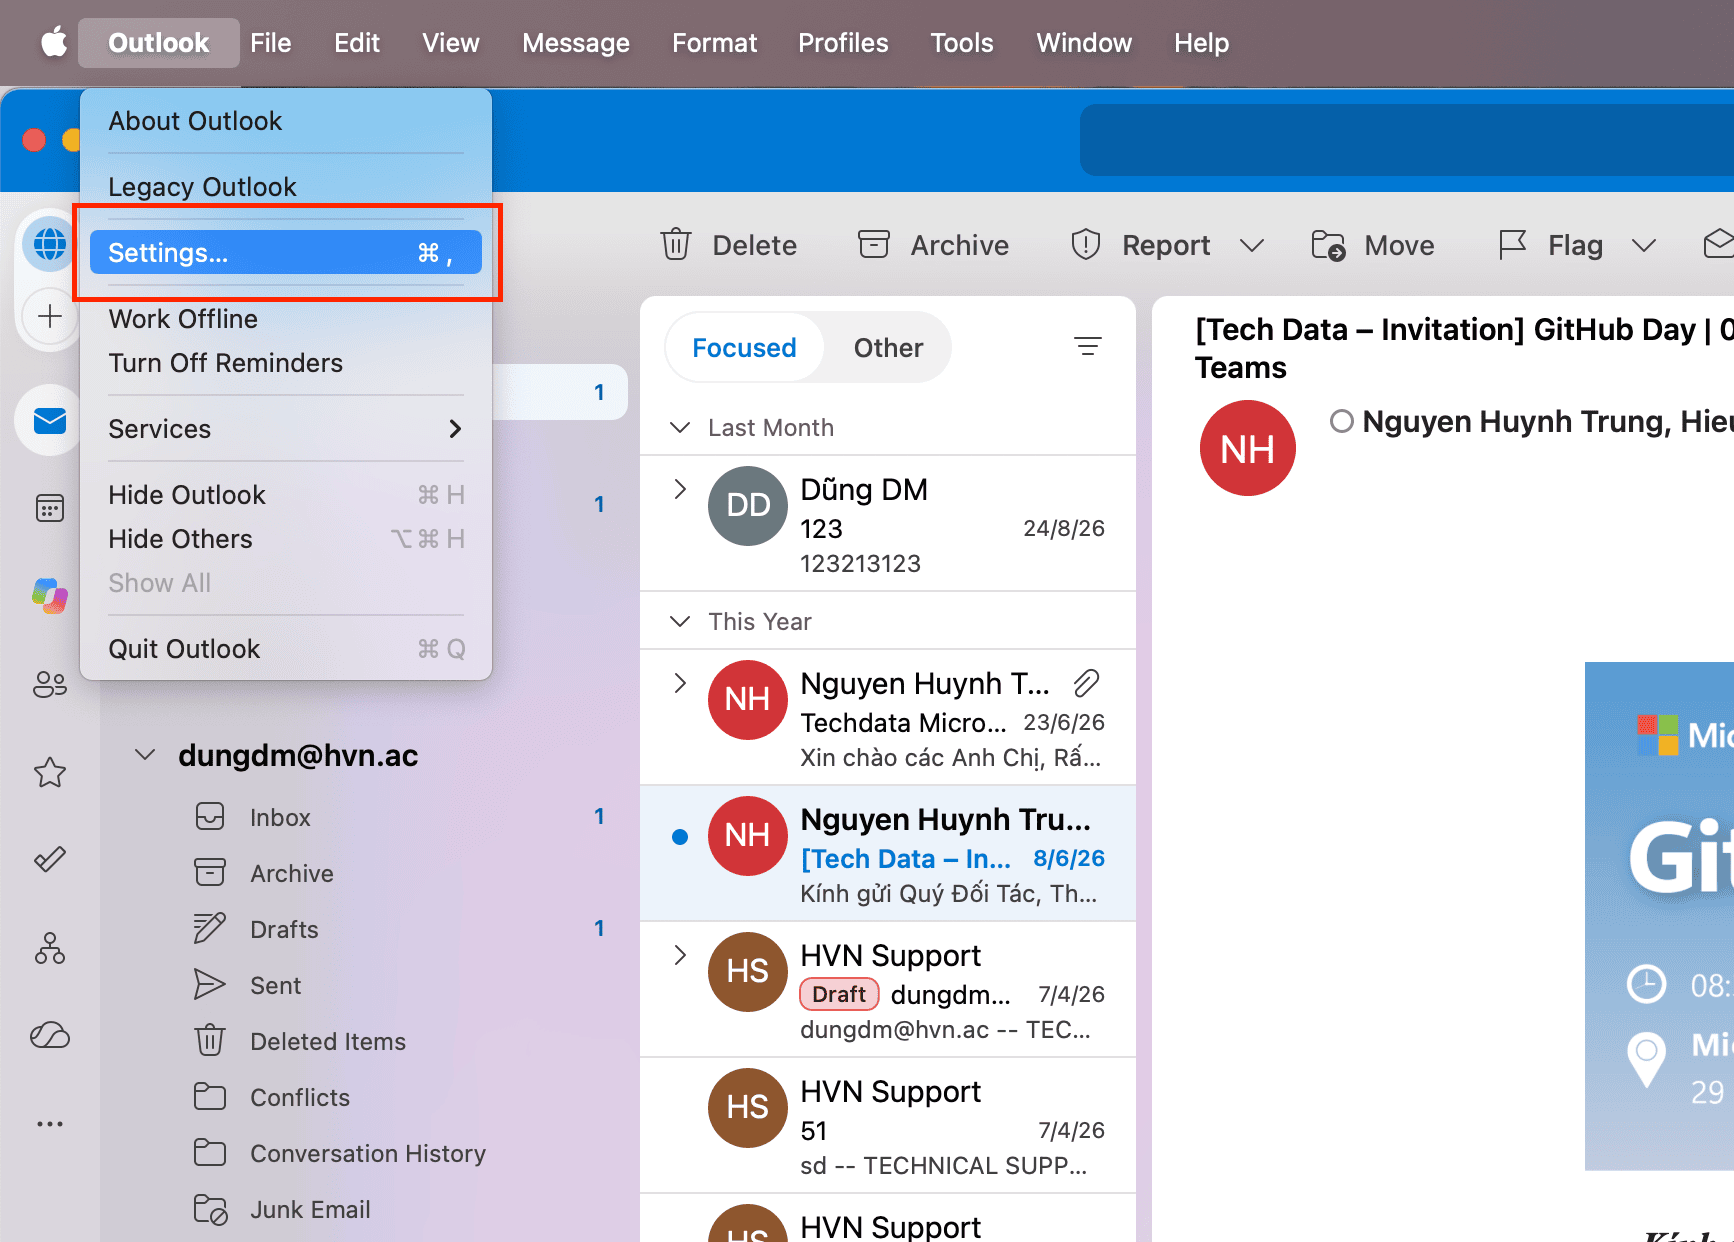The width and height of the screenshot is (1734, 1242).
Task: Switch to Legacy Outlook
Action: pos(286,187)
